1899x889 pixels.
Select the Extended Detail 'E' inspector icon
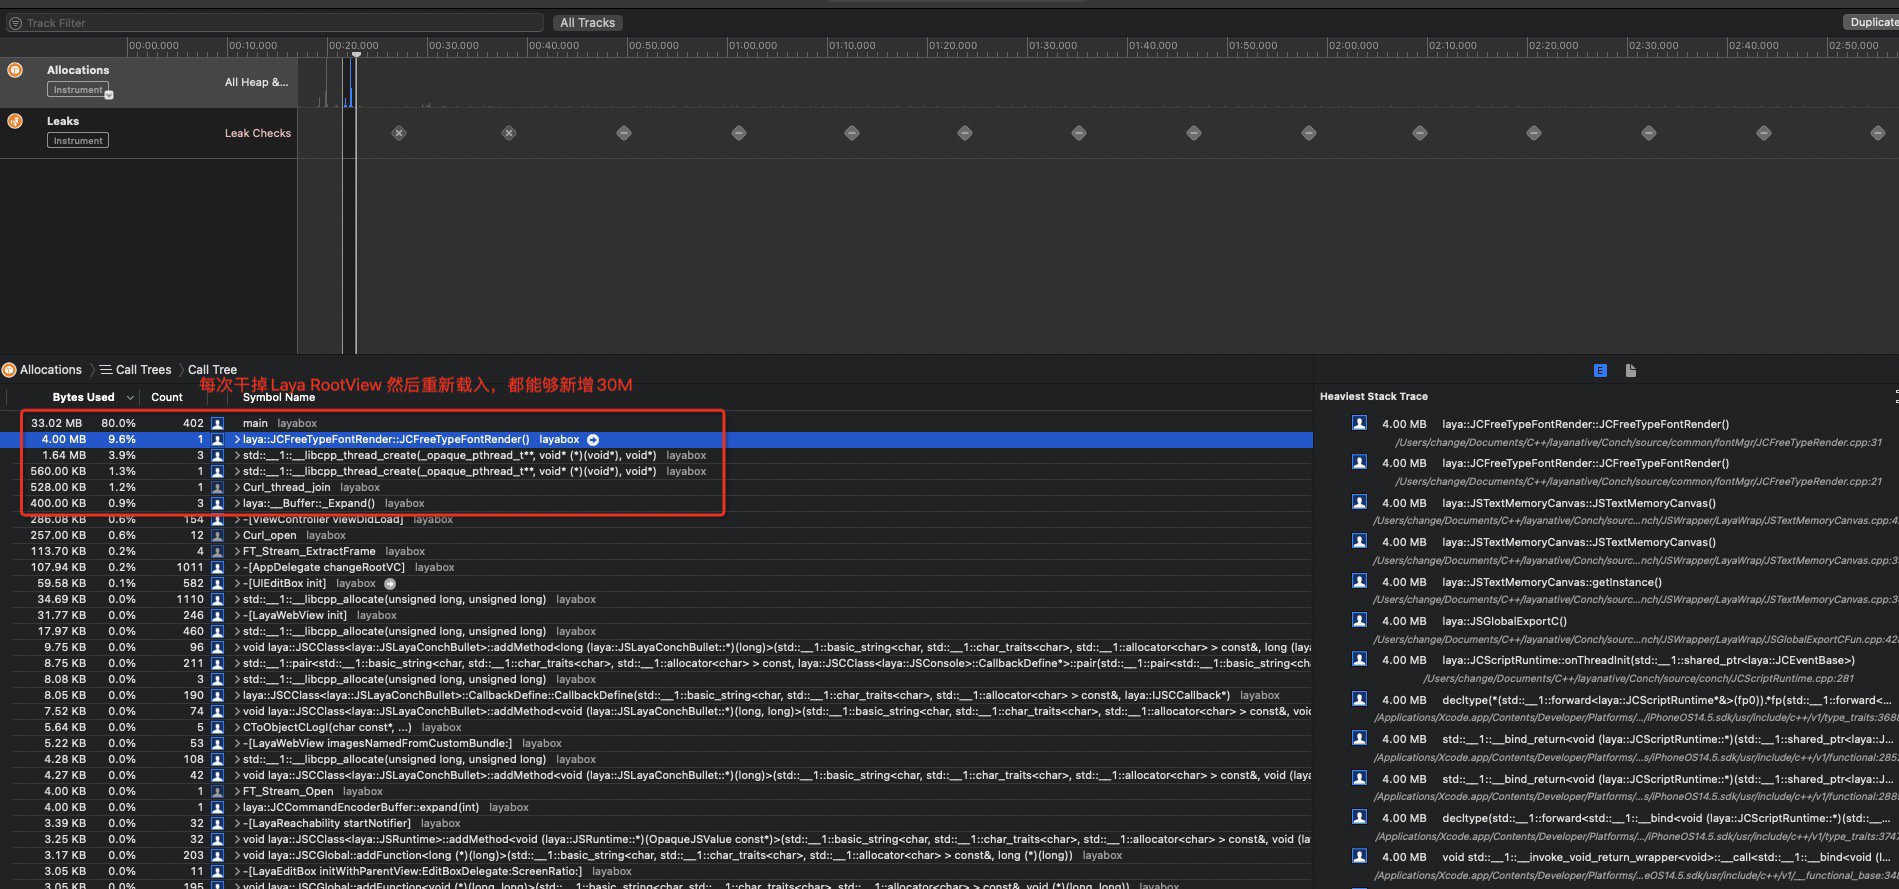[x=1600, y=370]
